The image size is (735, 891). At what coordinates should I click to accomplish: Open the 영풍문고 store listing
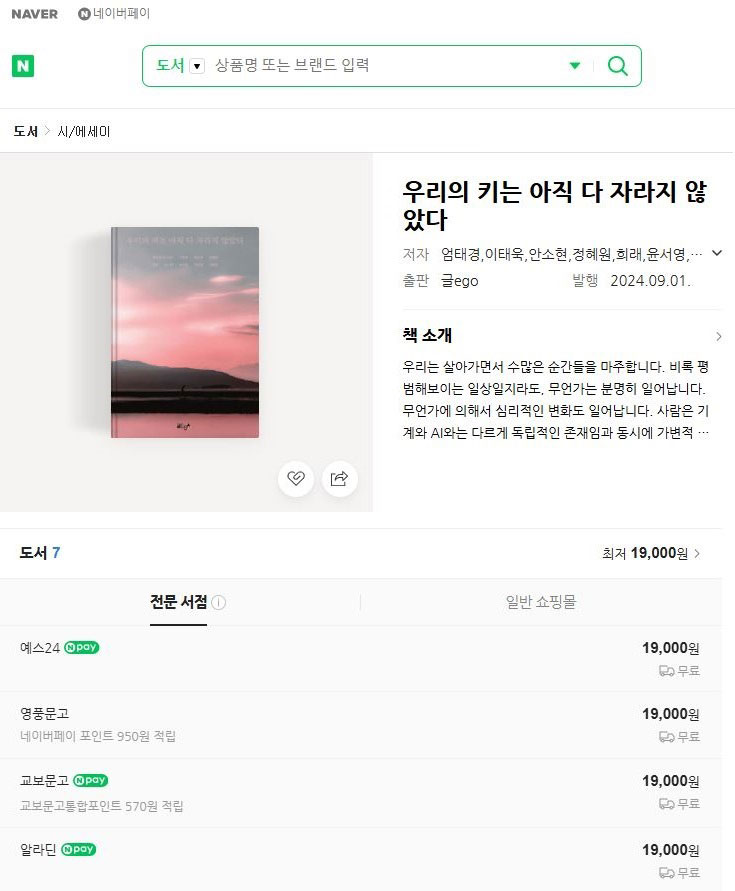(45, 714)
